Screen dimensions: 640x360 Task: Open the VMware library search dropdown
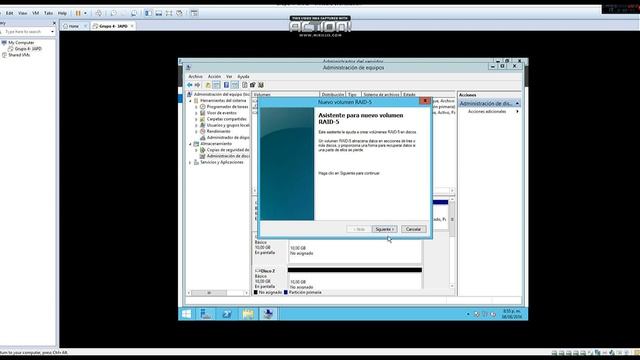(52, 31)
